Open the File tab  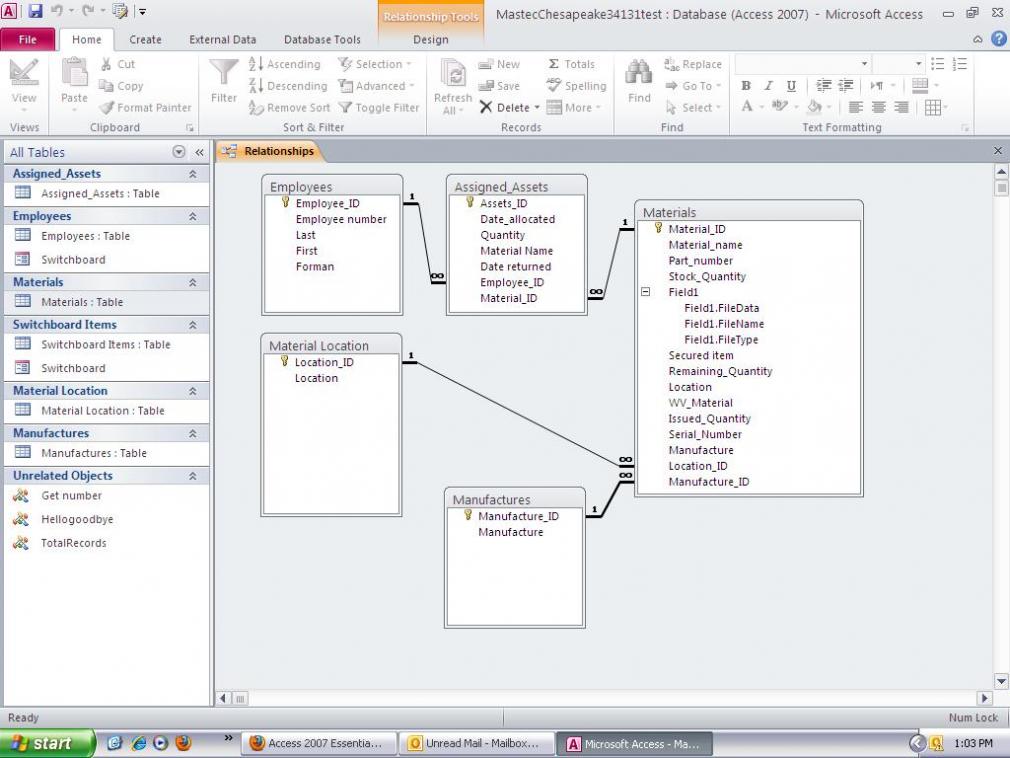(27, 39)
